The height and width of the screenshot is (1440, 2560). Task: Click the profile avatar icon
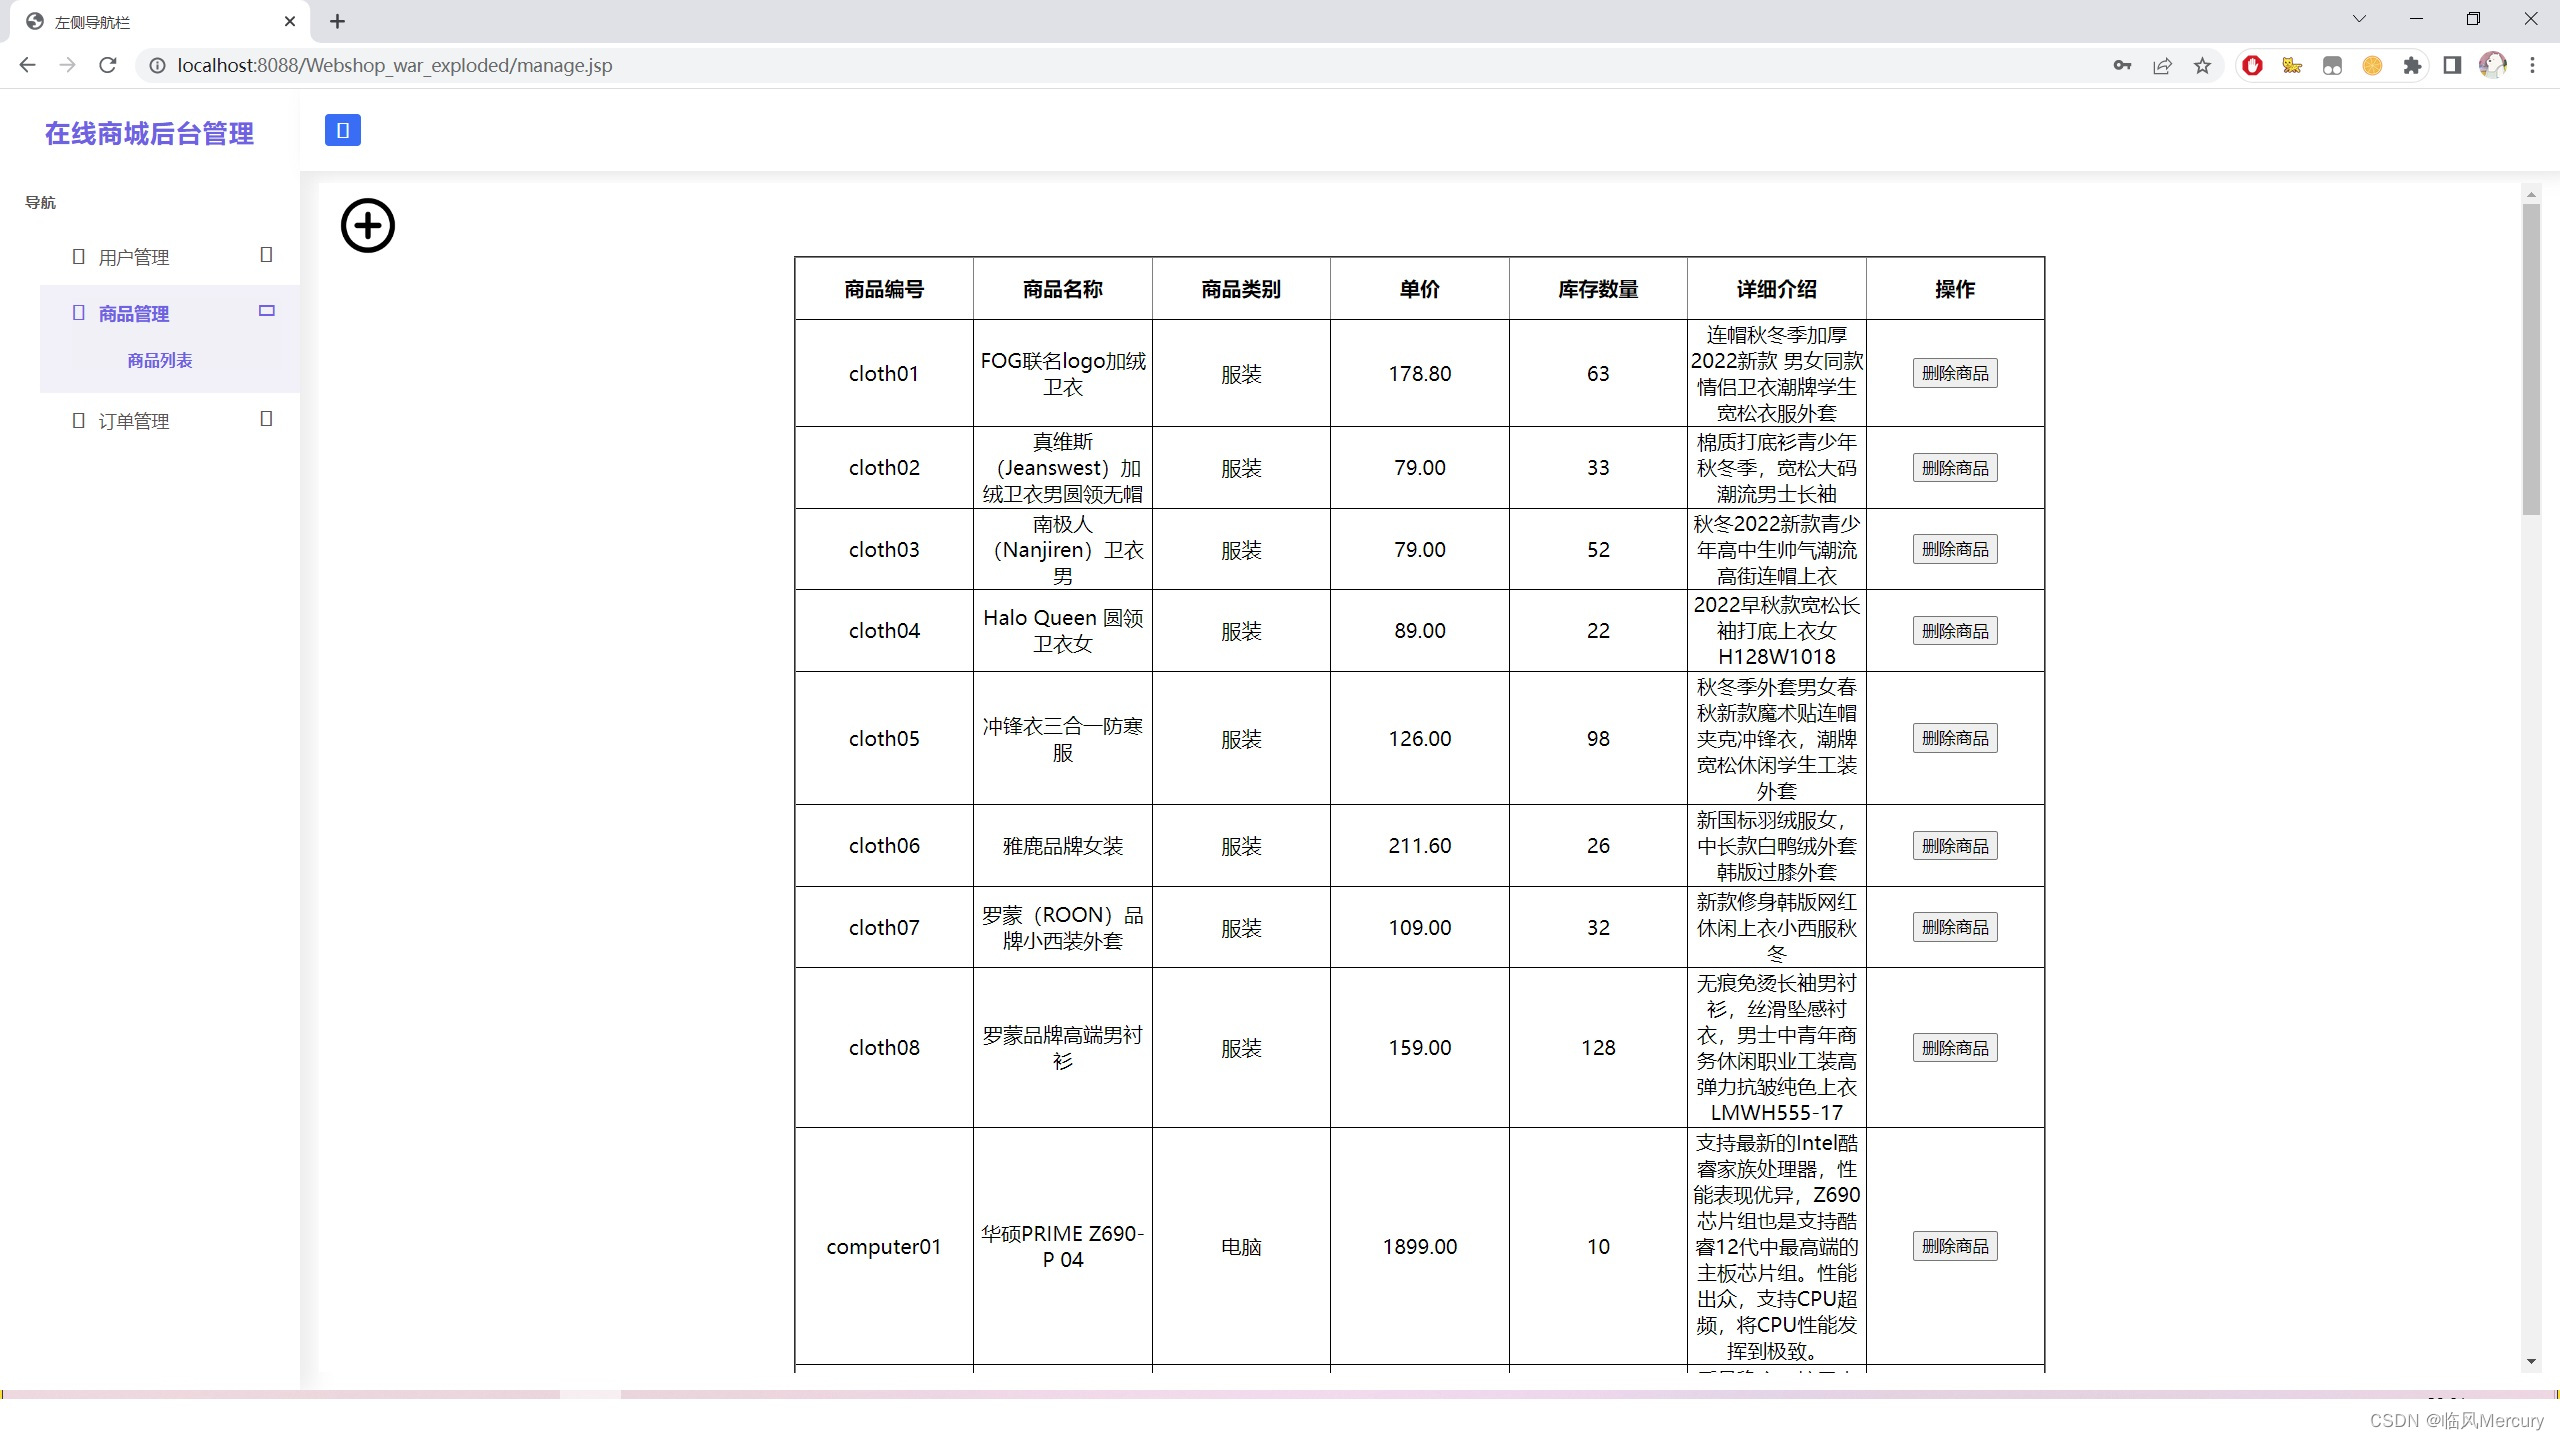coord(2492,65)
